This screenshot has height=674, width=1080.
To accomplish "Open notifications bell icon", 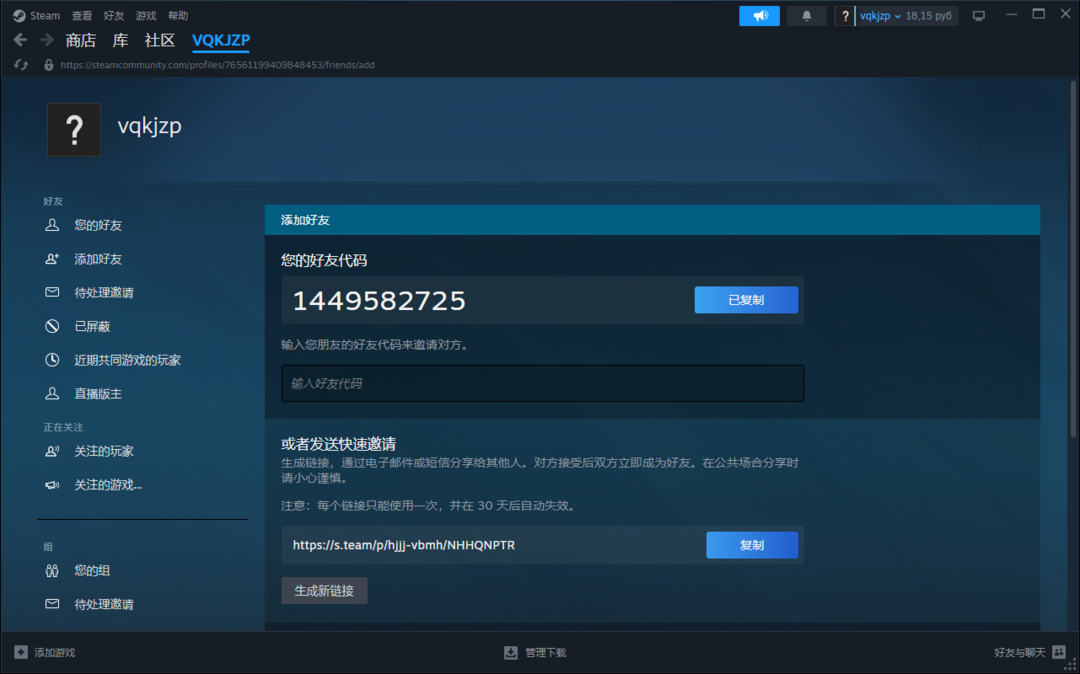I will (x=807, y=16).
